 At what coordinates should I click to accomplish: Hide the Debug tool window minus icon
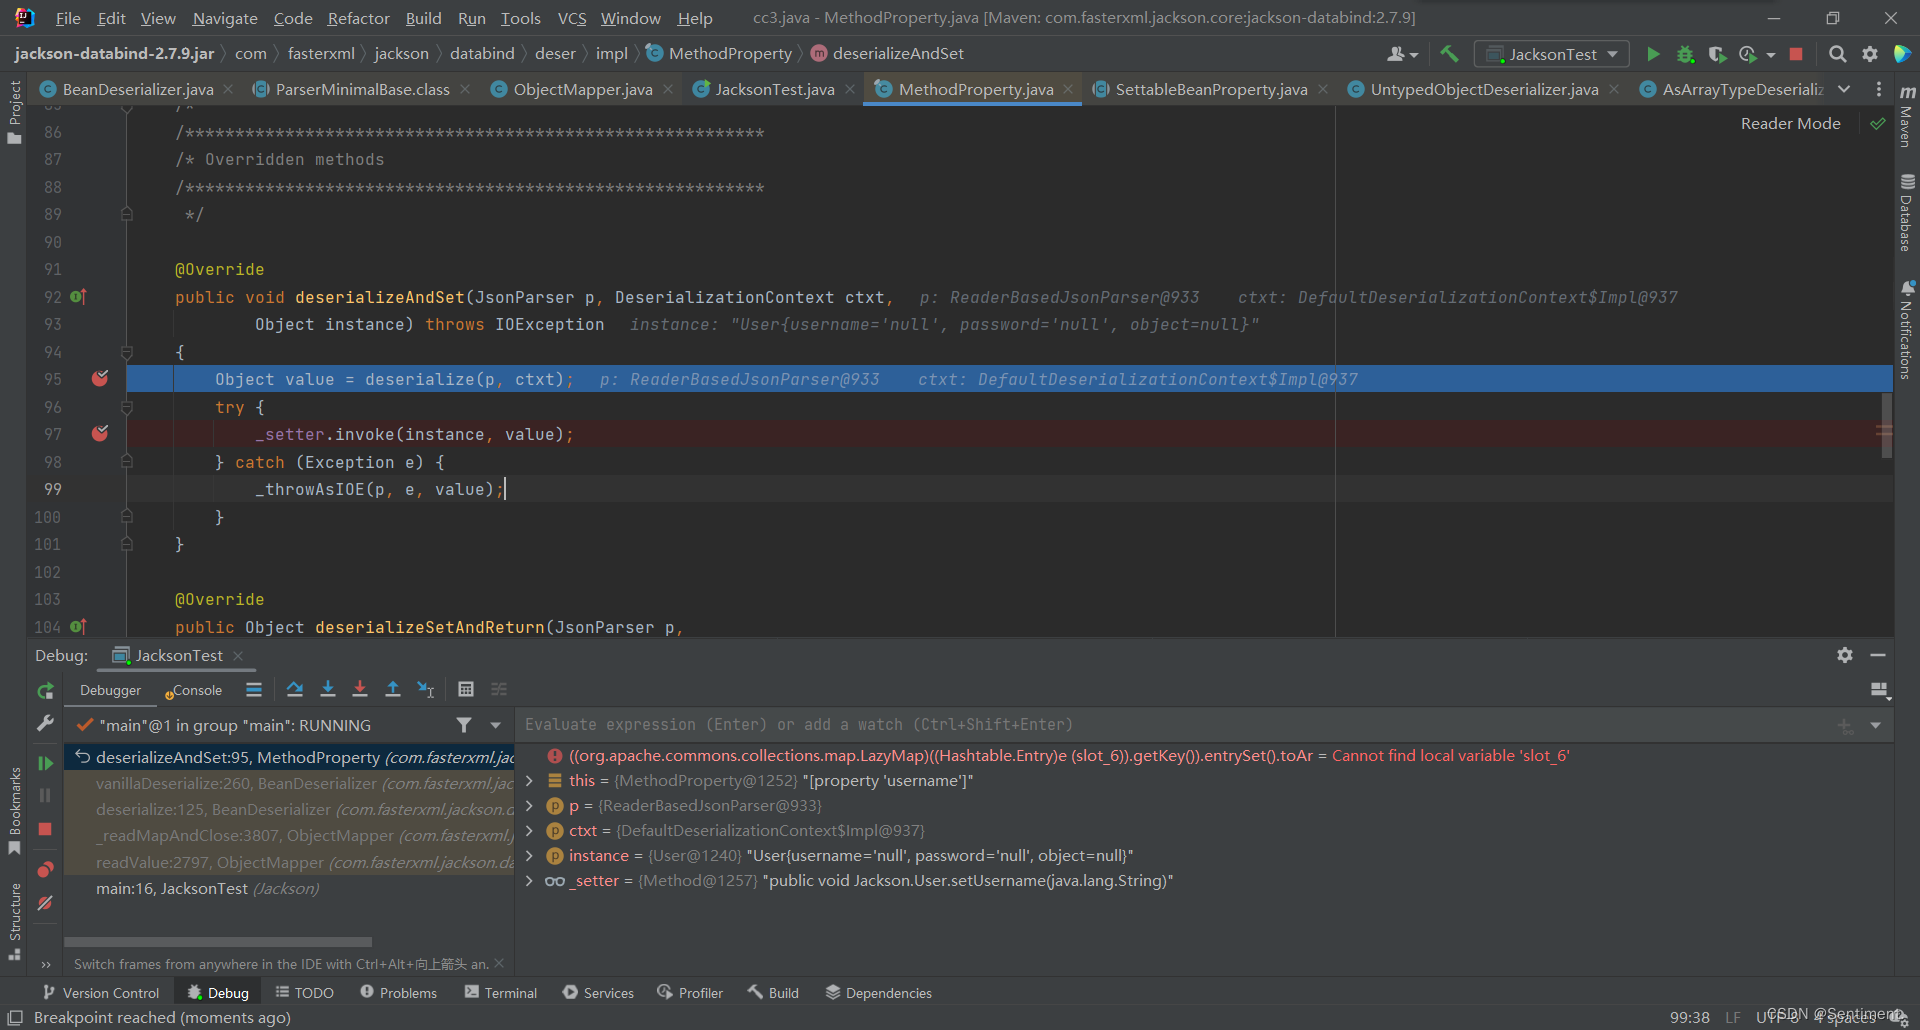coord(1878,655)
